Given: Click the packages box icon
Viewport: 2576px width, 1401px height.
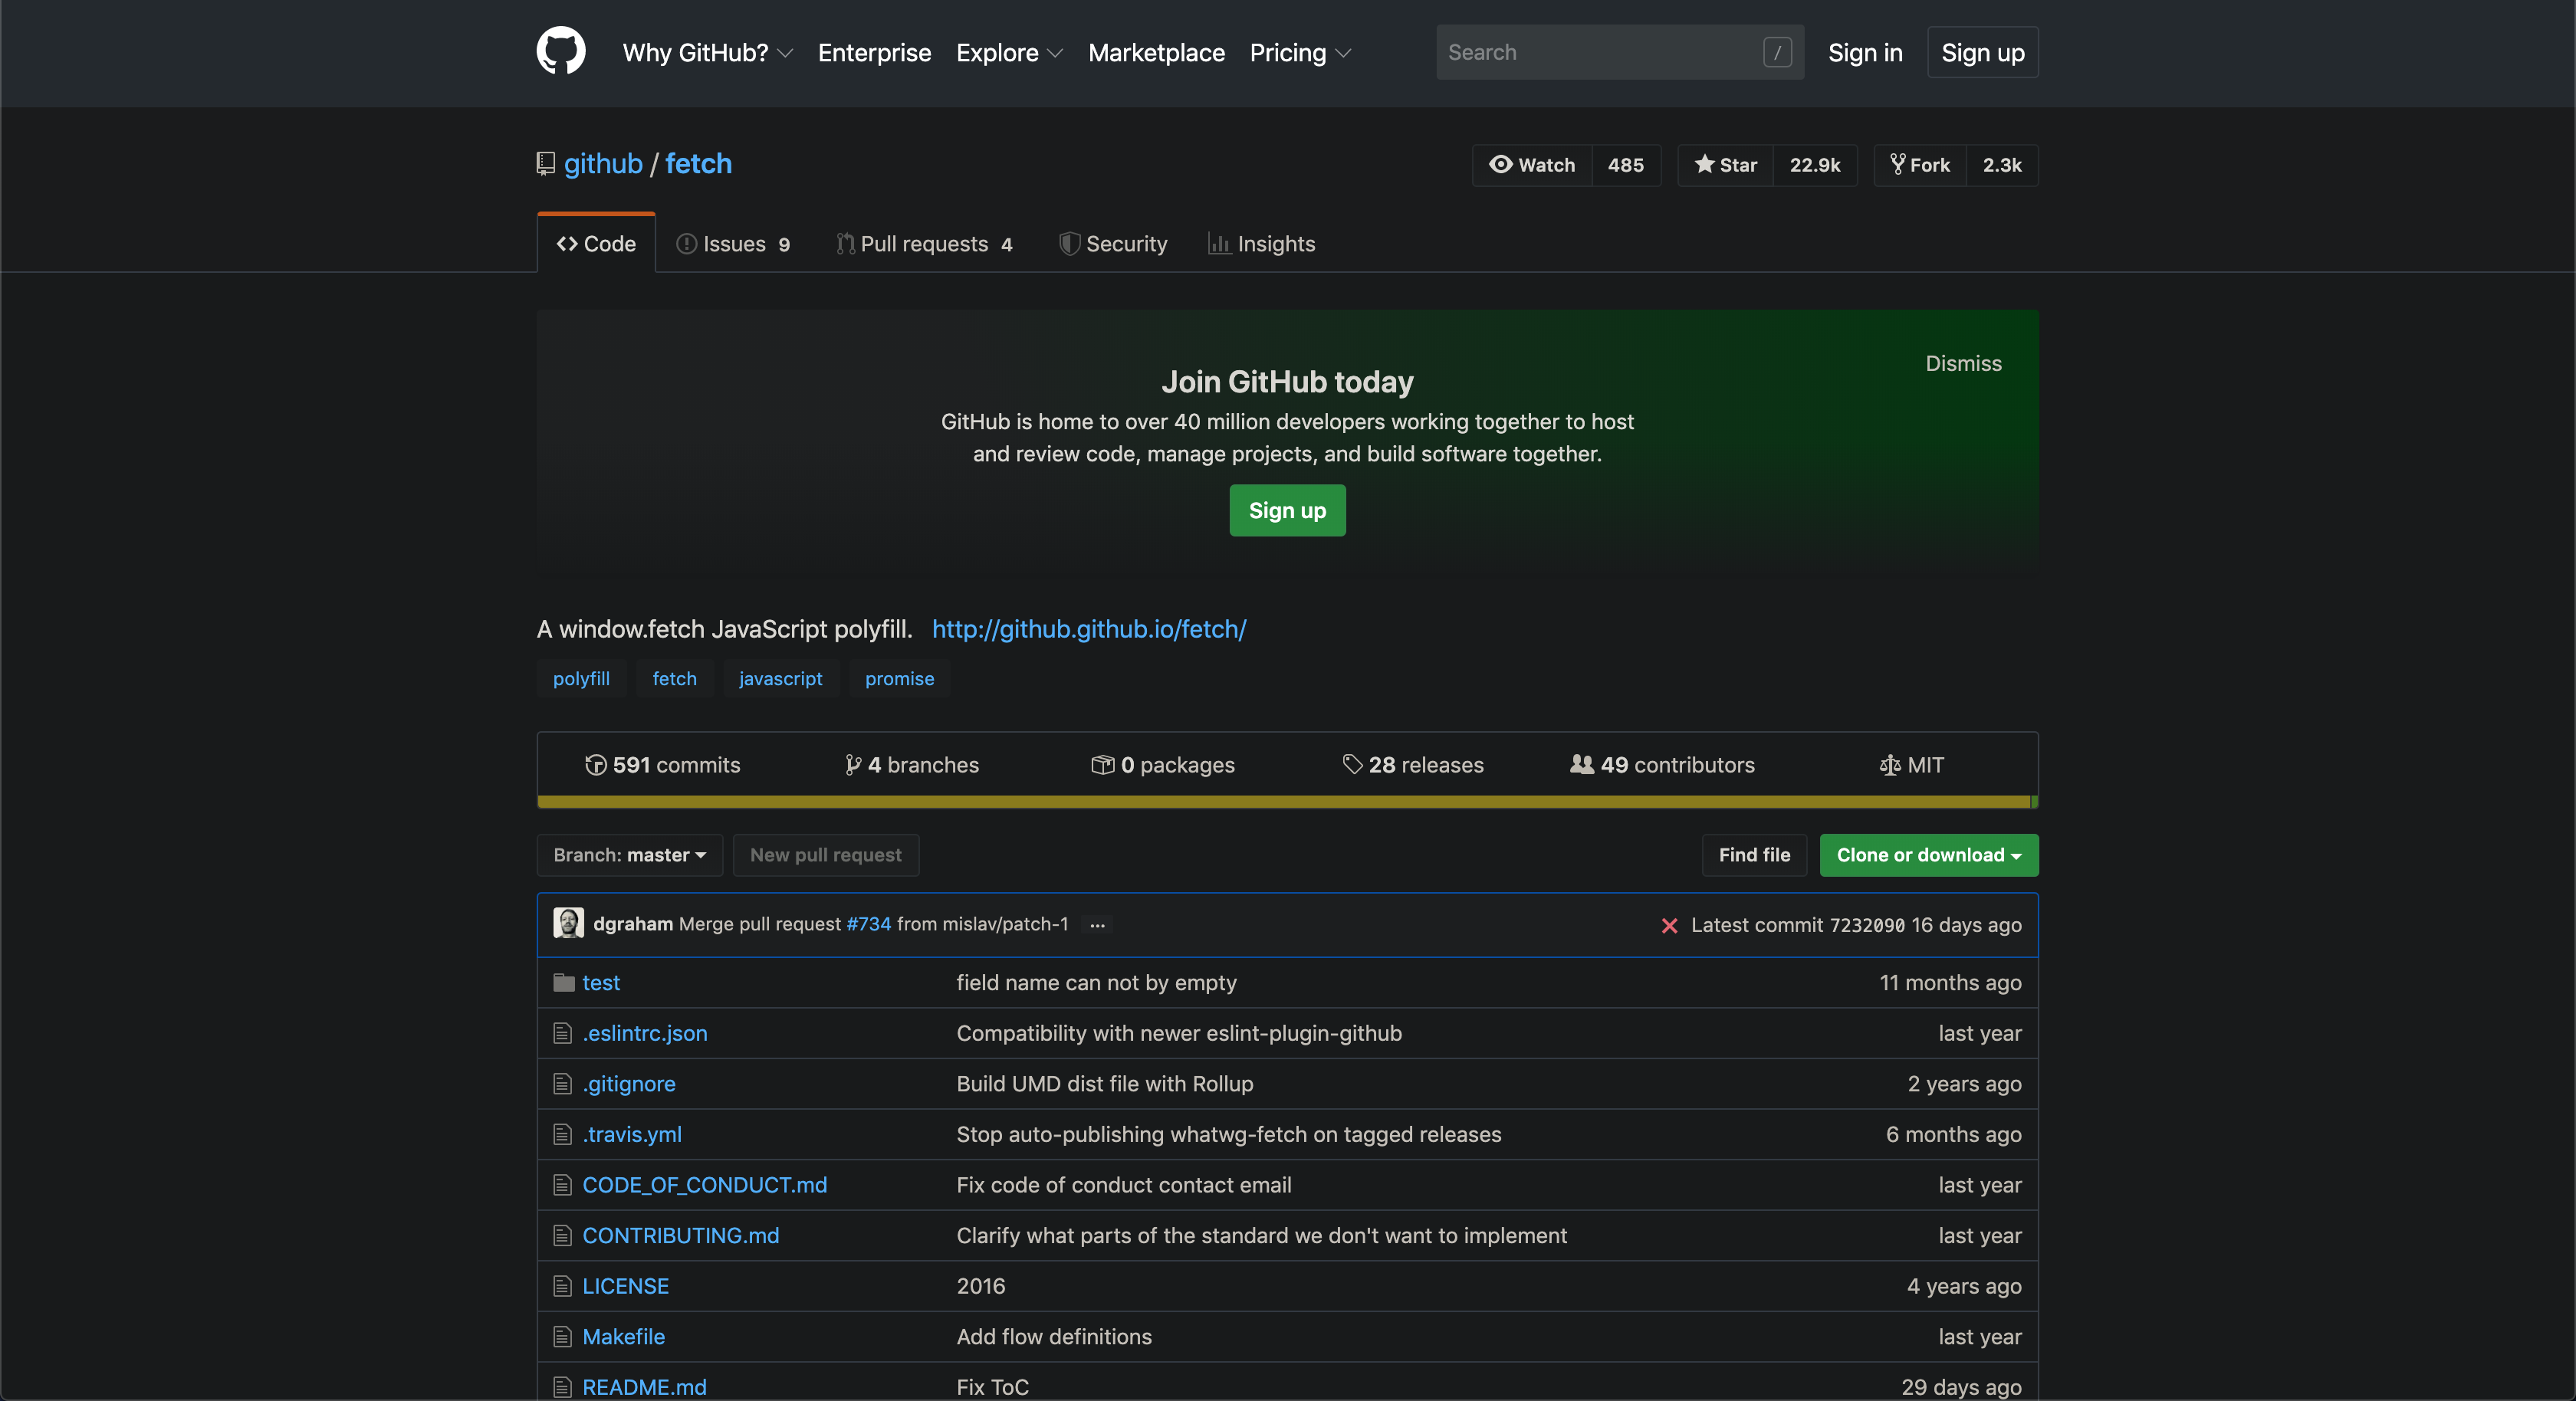Looking at the screenshot, I should coord(1102,765).
